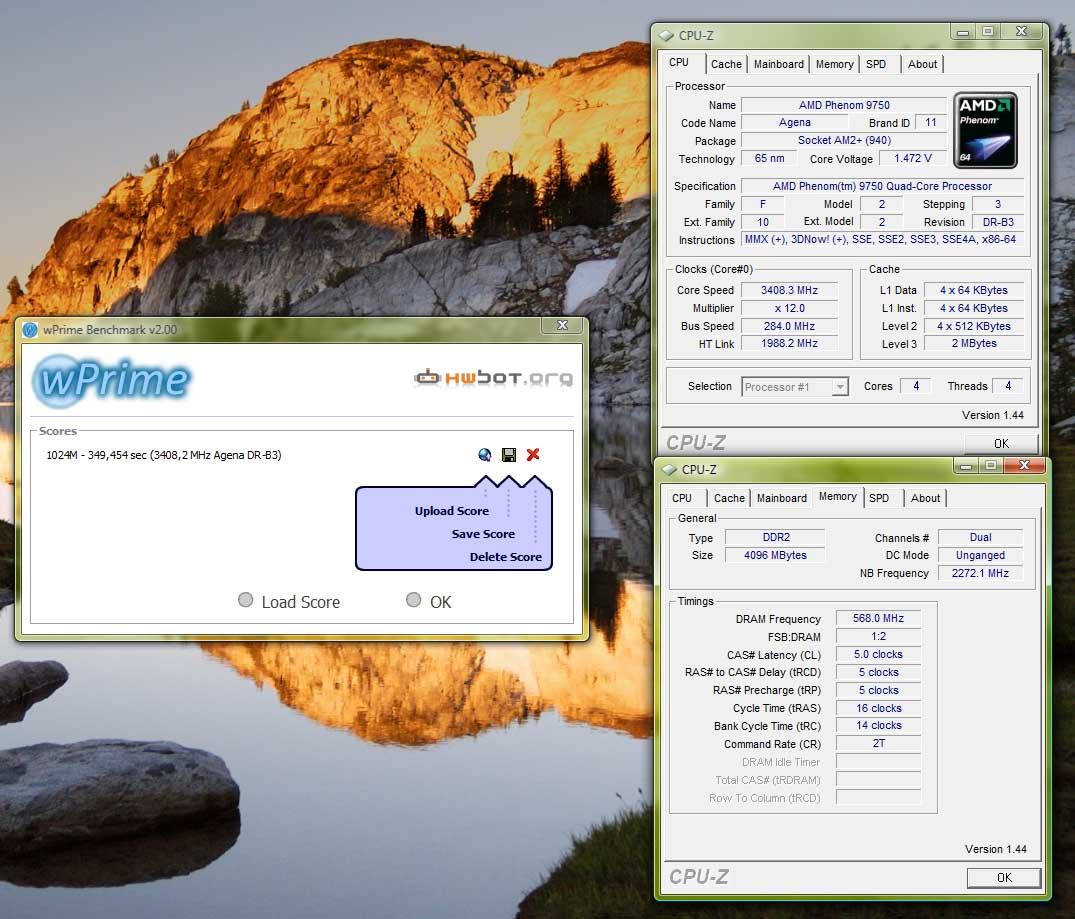Open Cache tab in bottom CPU-Z window
The image size is (1075, 919).
729,498
